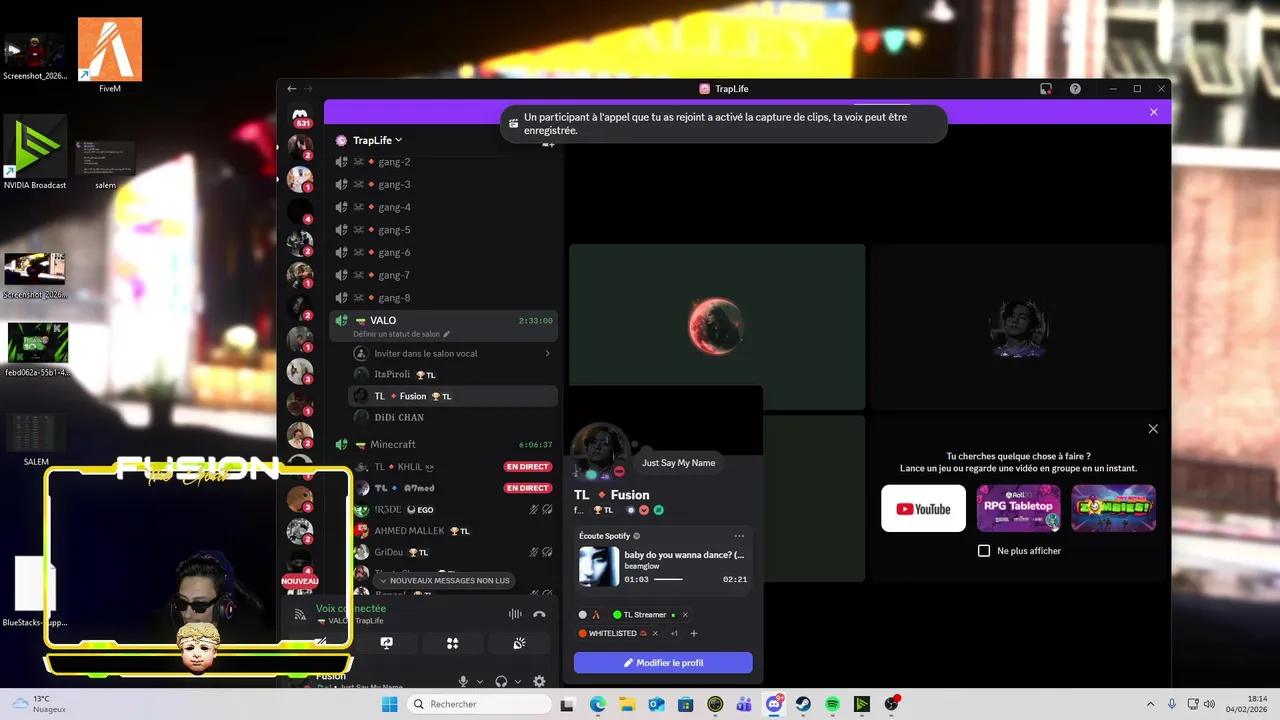Click the red NOUVEAU server badge
Viewport: 1280px width, 720px height.
[299, 581]
